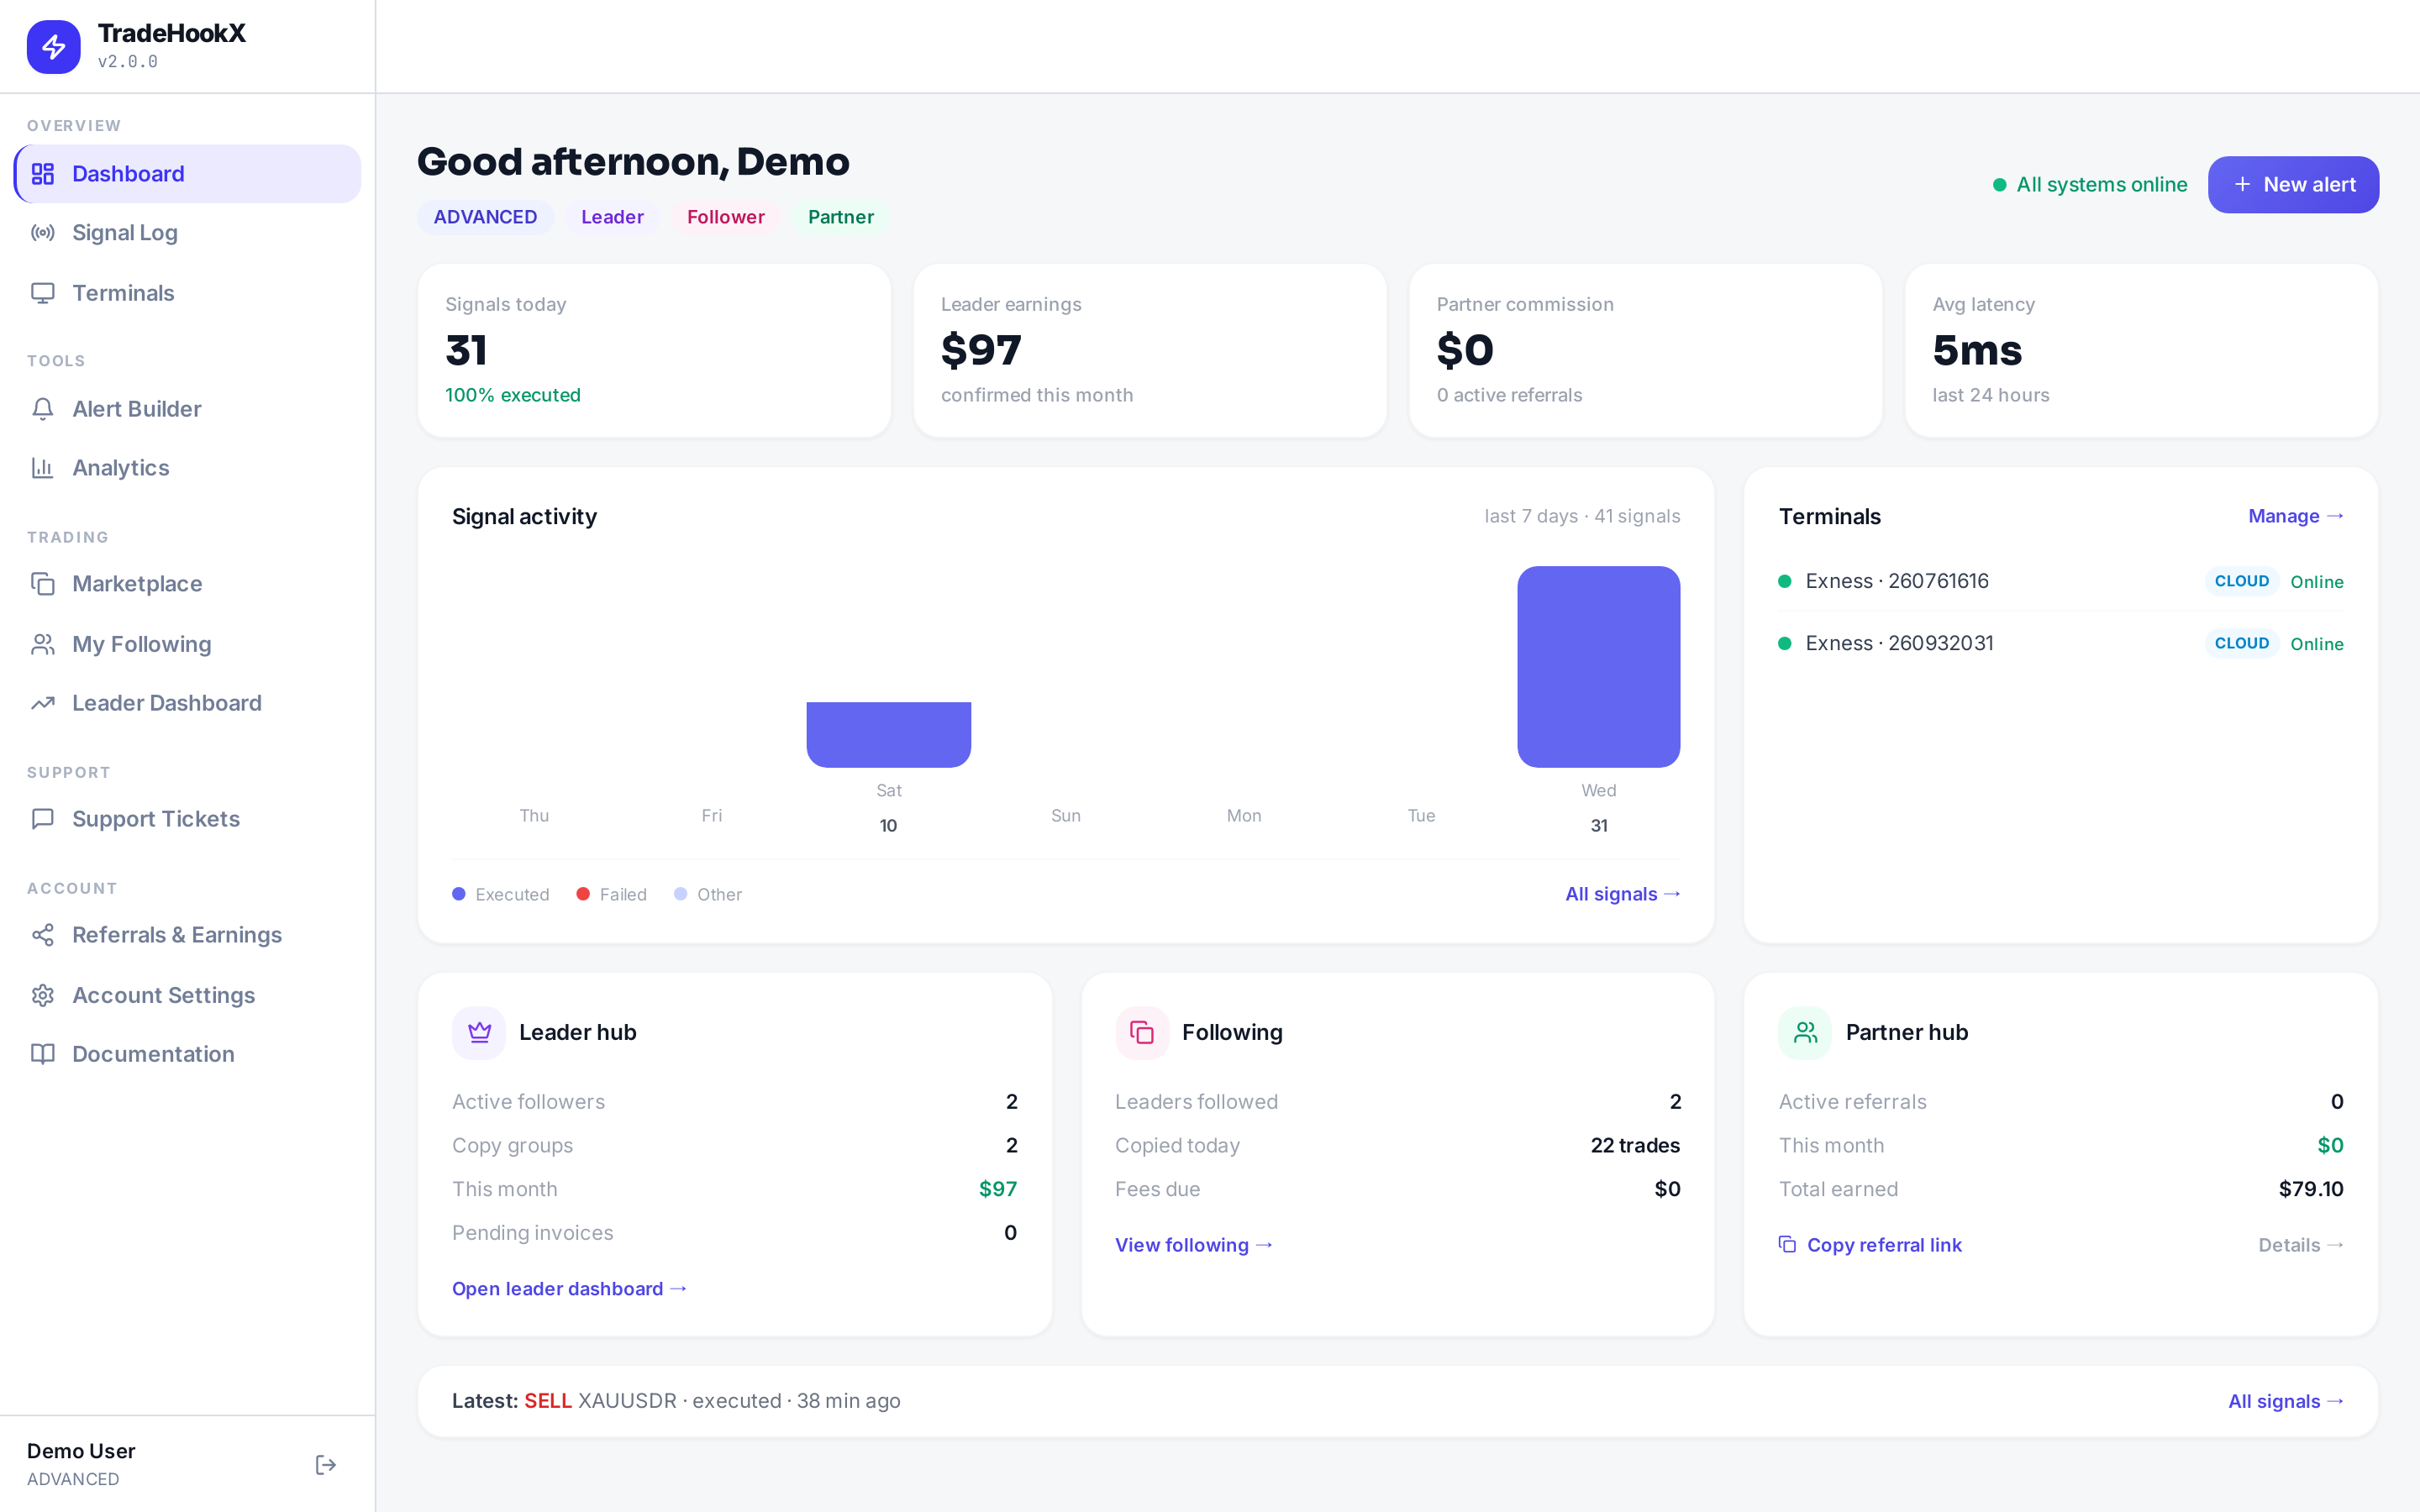Click the Dashboard grid icon in sidebar
The width and height of the screenshot is (2420, 1512).
click(x=43, y=174)
